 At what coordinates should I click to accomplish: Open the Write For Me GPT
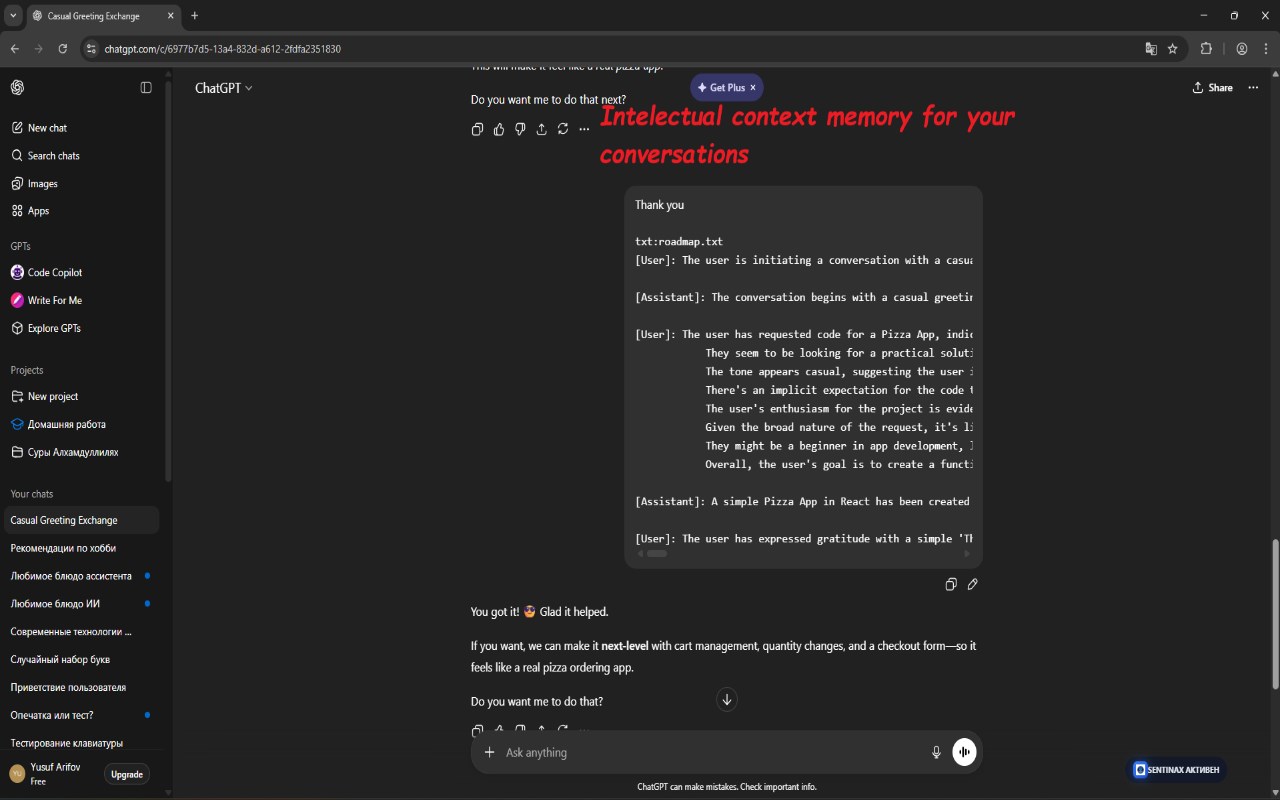point(82,300)
